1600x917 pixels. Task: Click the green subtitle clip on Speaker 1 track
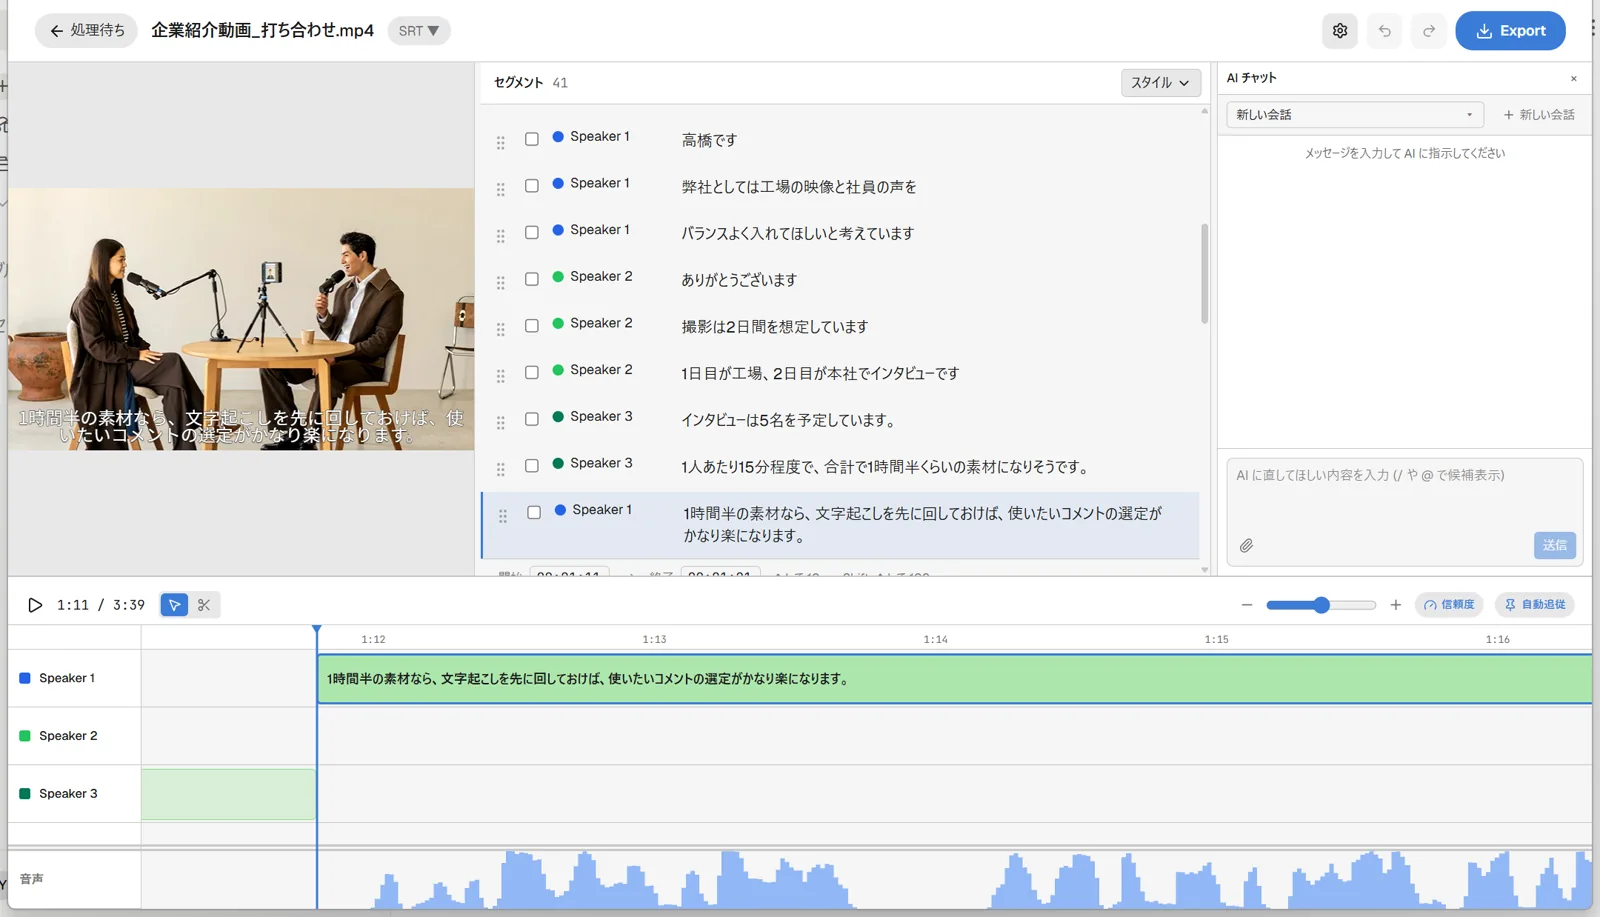click(954, 679)
